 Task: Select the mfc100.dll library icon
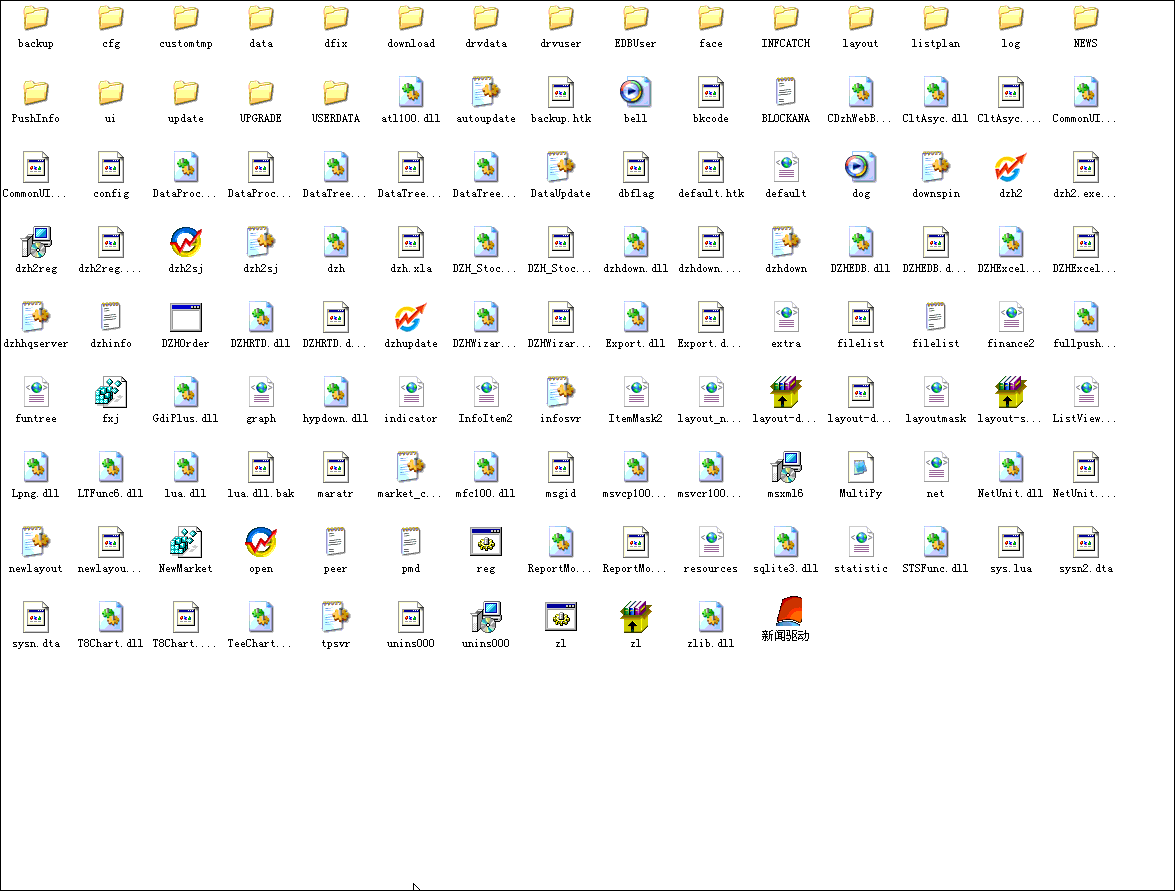coord(486,467)
